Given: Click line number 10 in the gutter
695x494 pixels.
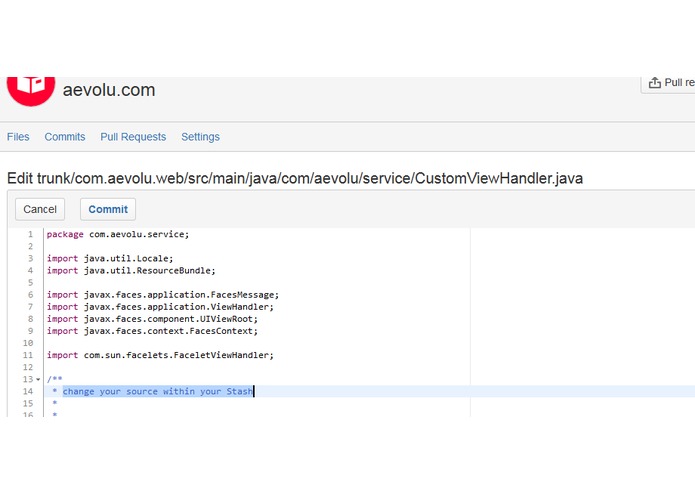Looking at the screenshot, I should tap(28, 343).
